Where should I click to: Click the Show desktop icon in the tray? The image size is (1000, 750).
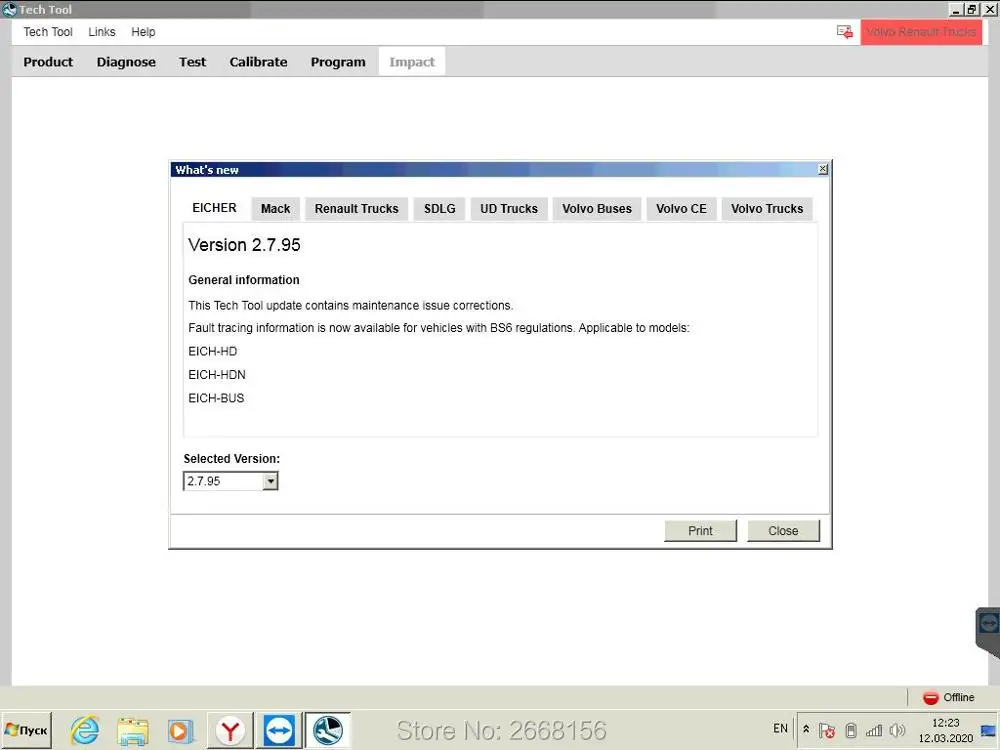tap(989, 730)
